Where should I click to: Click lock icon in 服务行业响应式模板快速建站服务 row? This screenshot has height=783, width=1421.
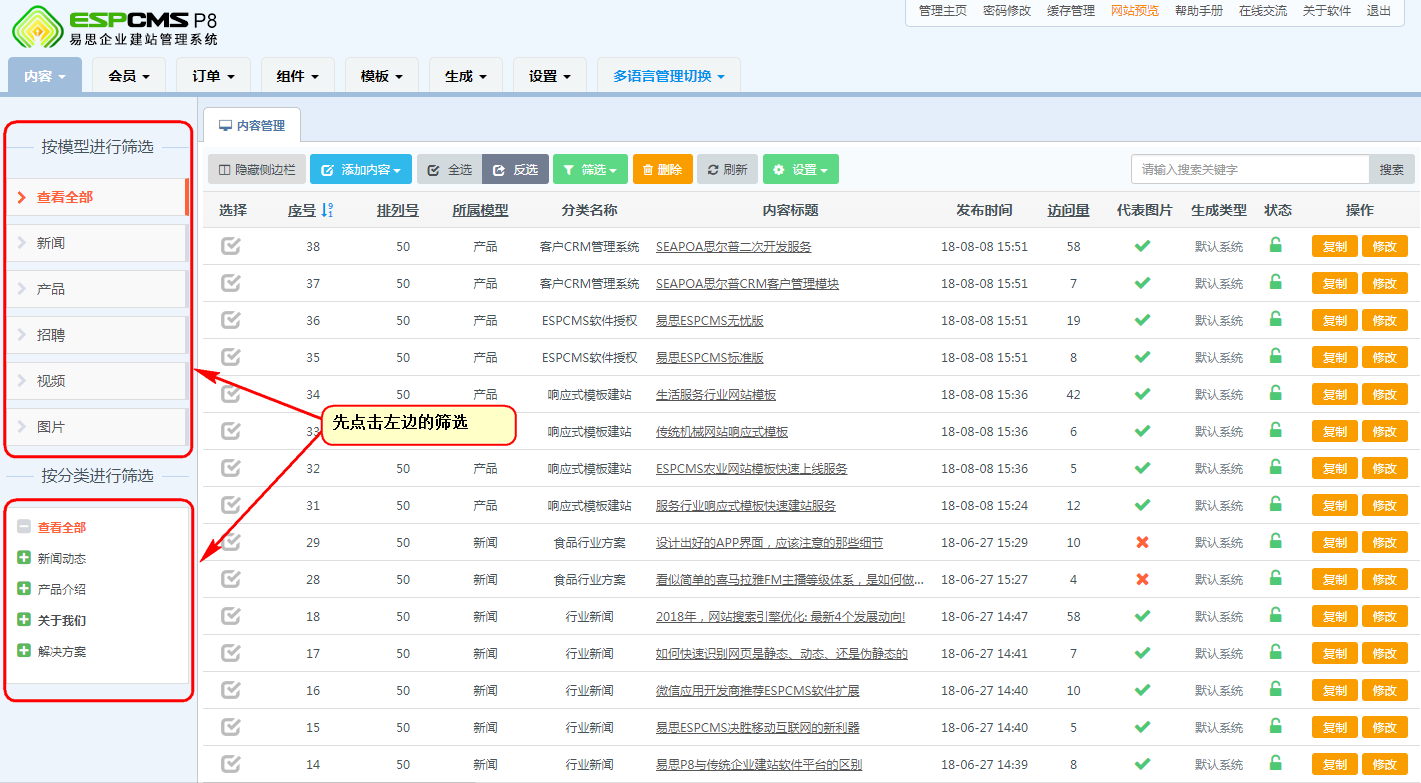coord(1275,504)
